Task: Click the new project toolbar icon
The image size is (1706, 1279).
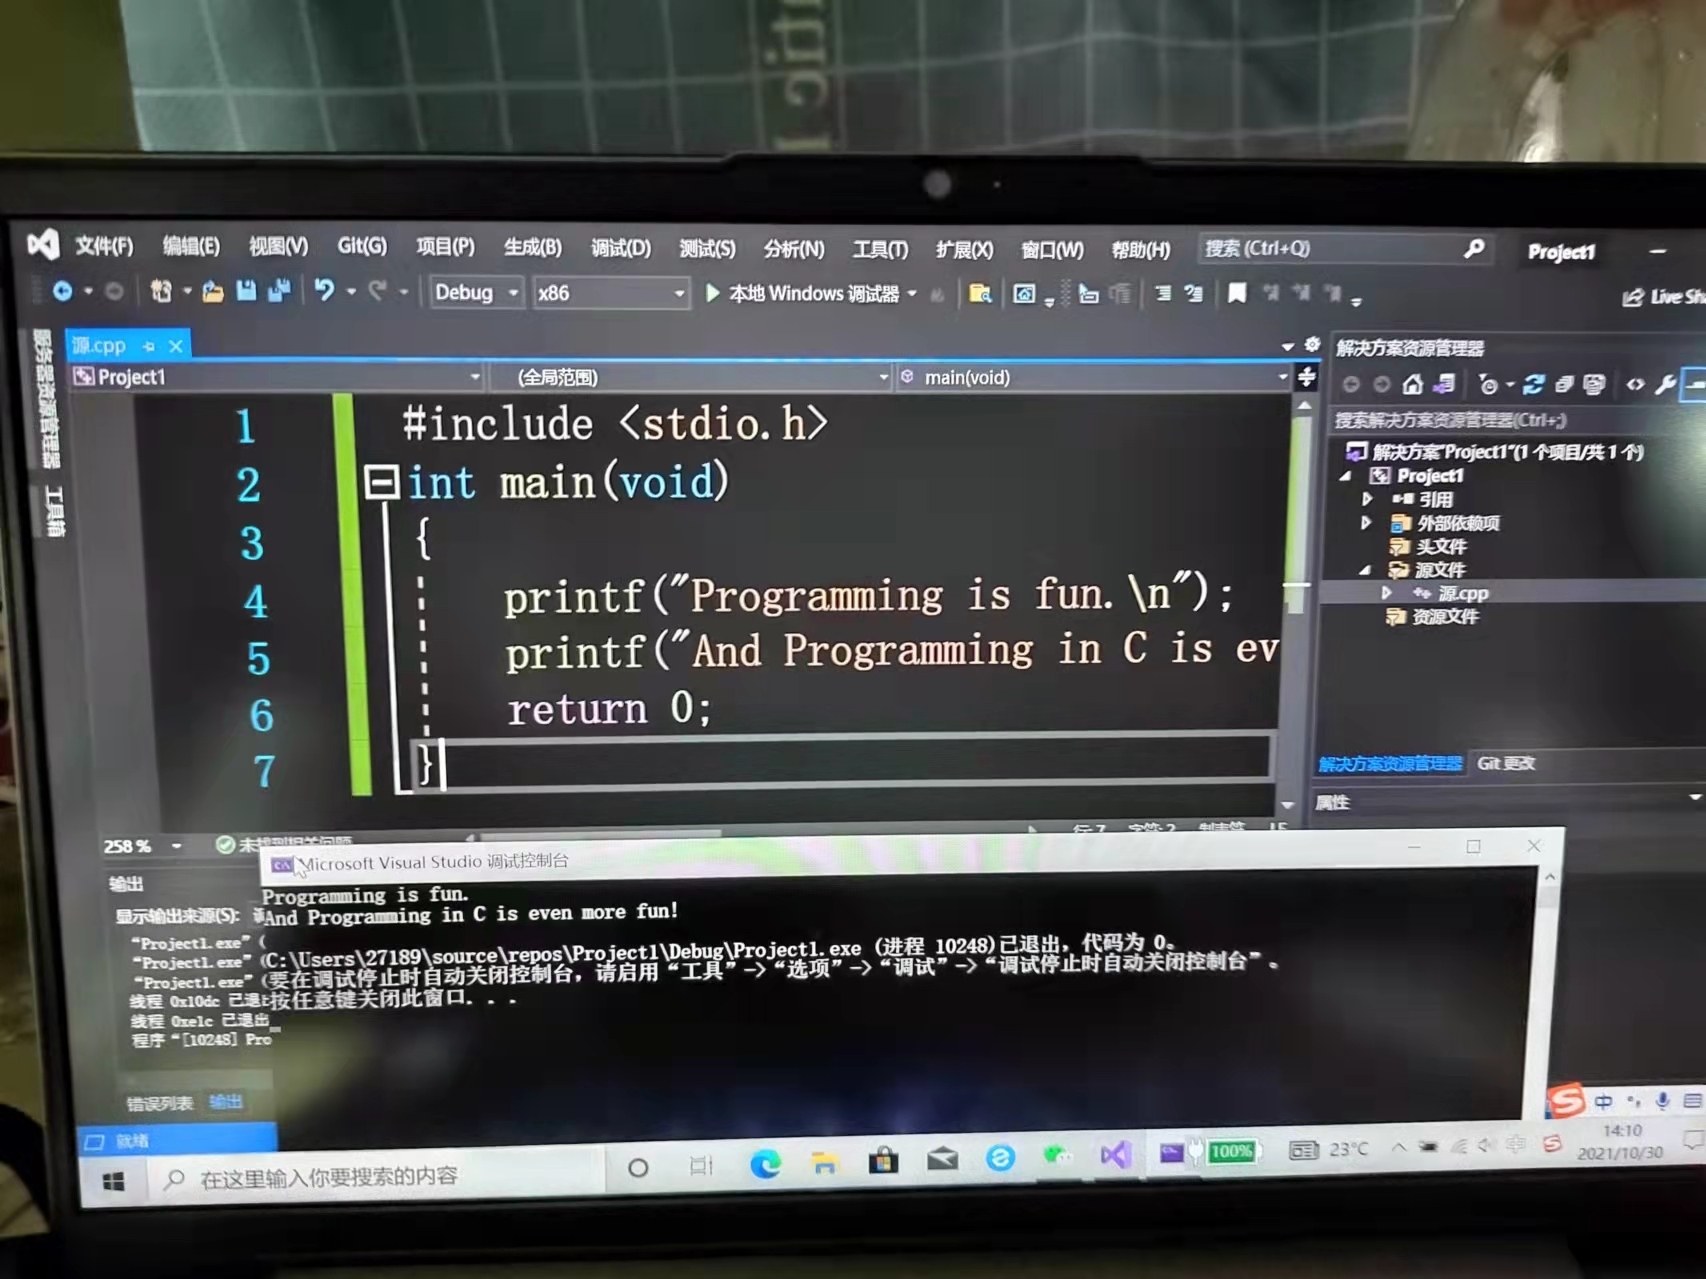Action: coord(160,291)
